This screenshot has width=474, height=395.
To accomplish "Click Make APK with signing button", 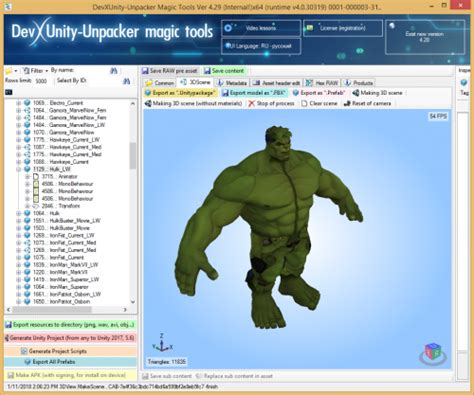I will click(70, 375).
